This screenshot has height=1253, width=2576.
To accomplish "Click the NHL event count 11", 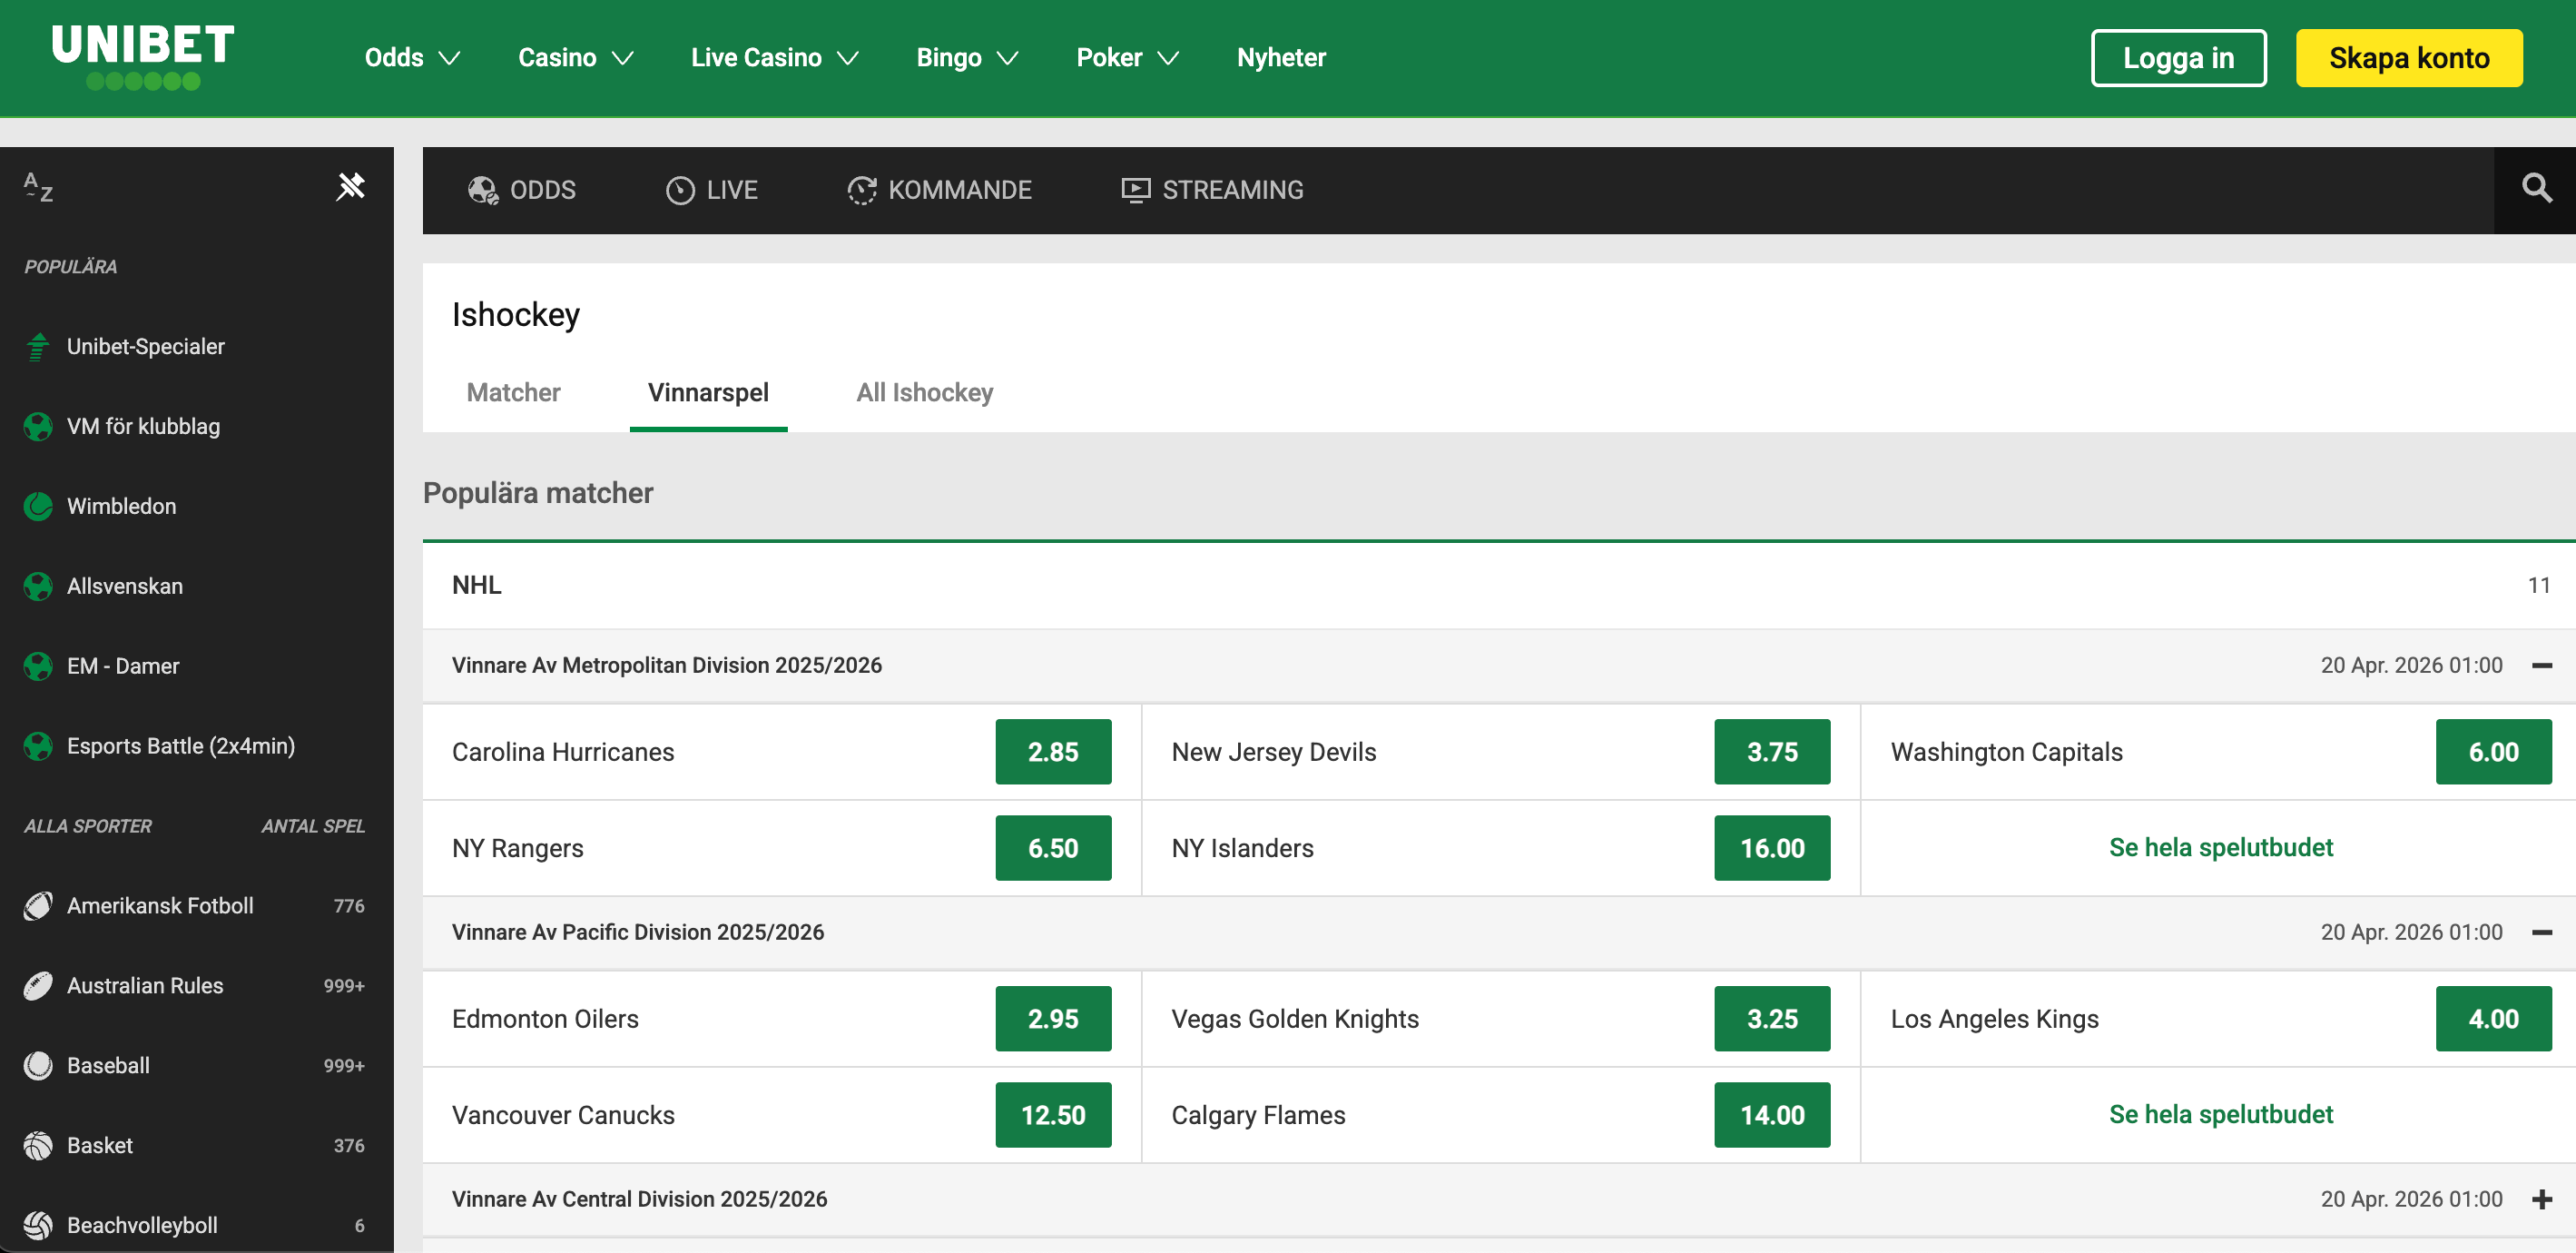I will click(2538, 586).
